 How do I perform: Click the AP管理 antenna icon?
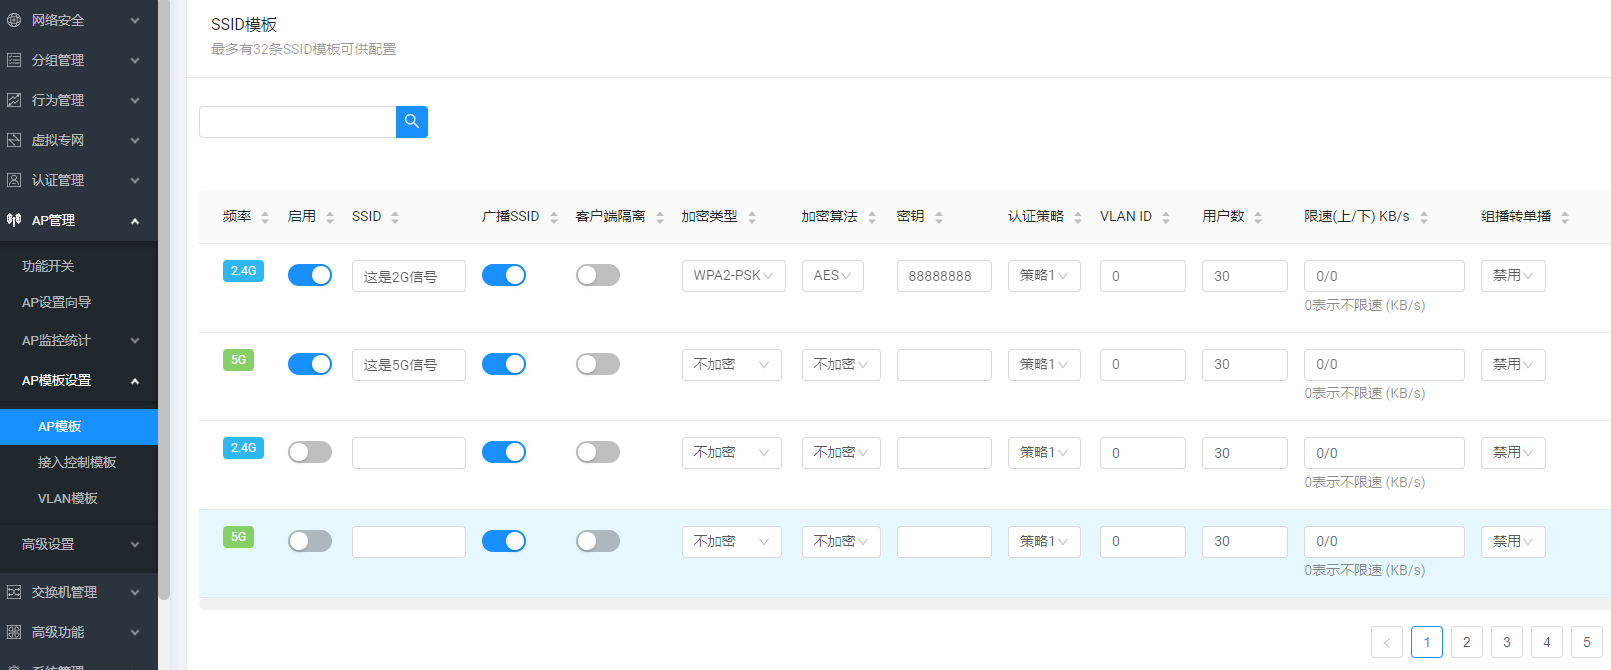coord(14,220)
